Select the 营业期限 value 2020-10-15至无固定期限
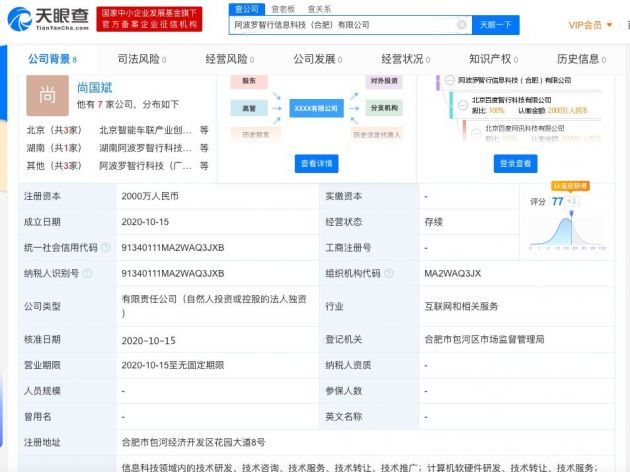This screenshot has height=472, width=630. coord(173,365)
